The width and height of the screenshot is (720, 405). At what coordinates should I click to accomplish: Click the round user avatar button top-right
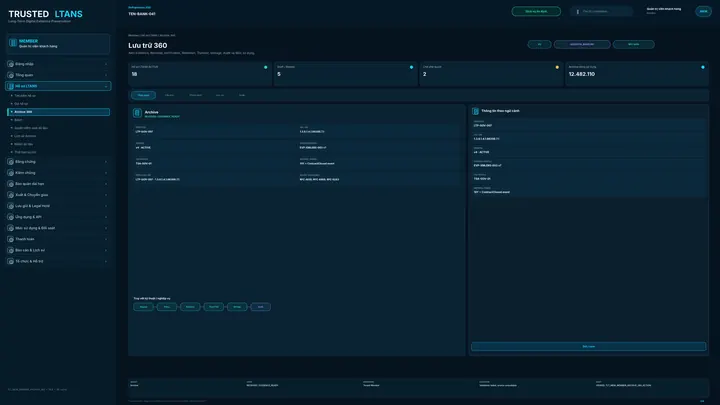click(x=703, y=11)
